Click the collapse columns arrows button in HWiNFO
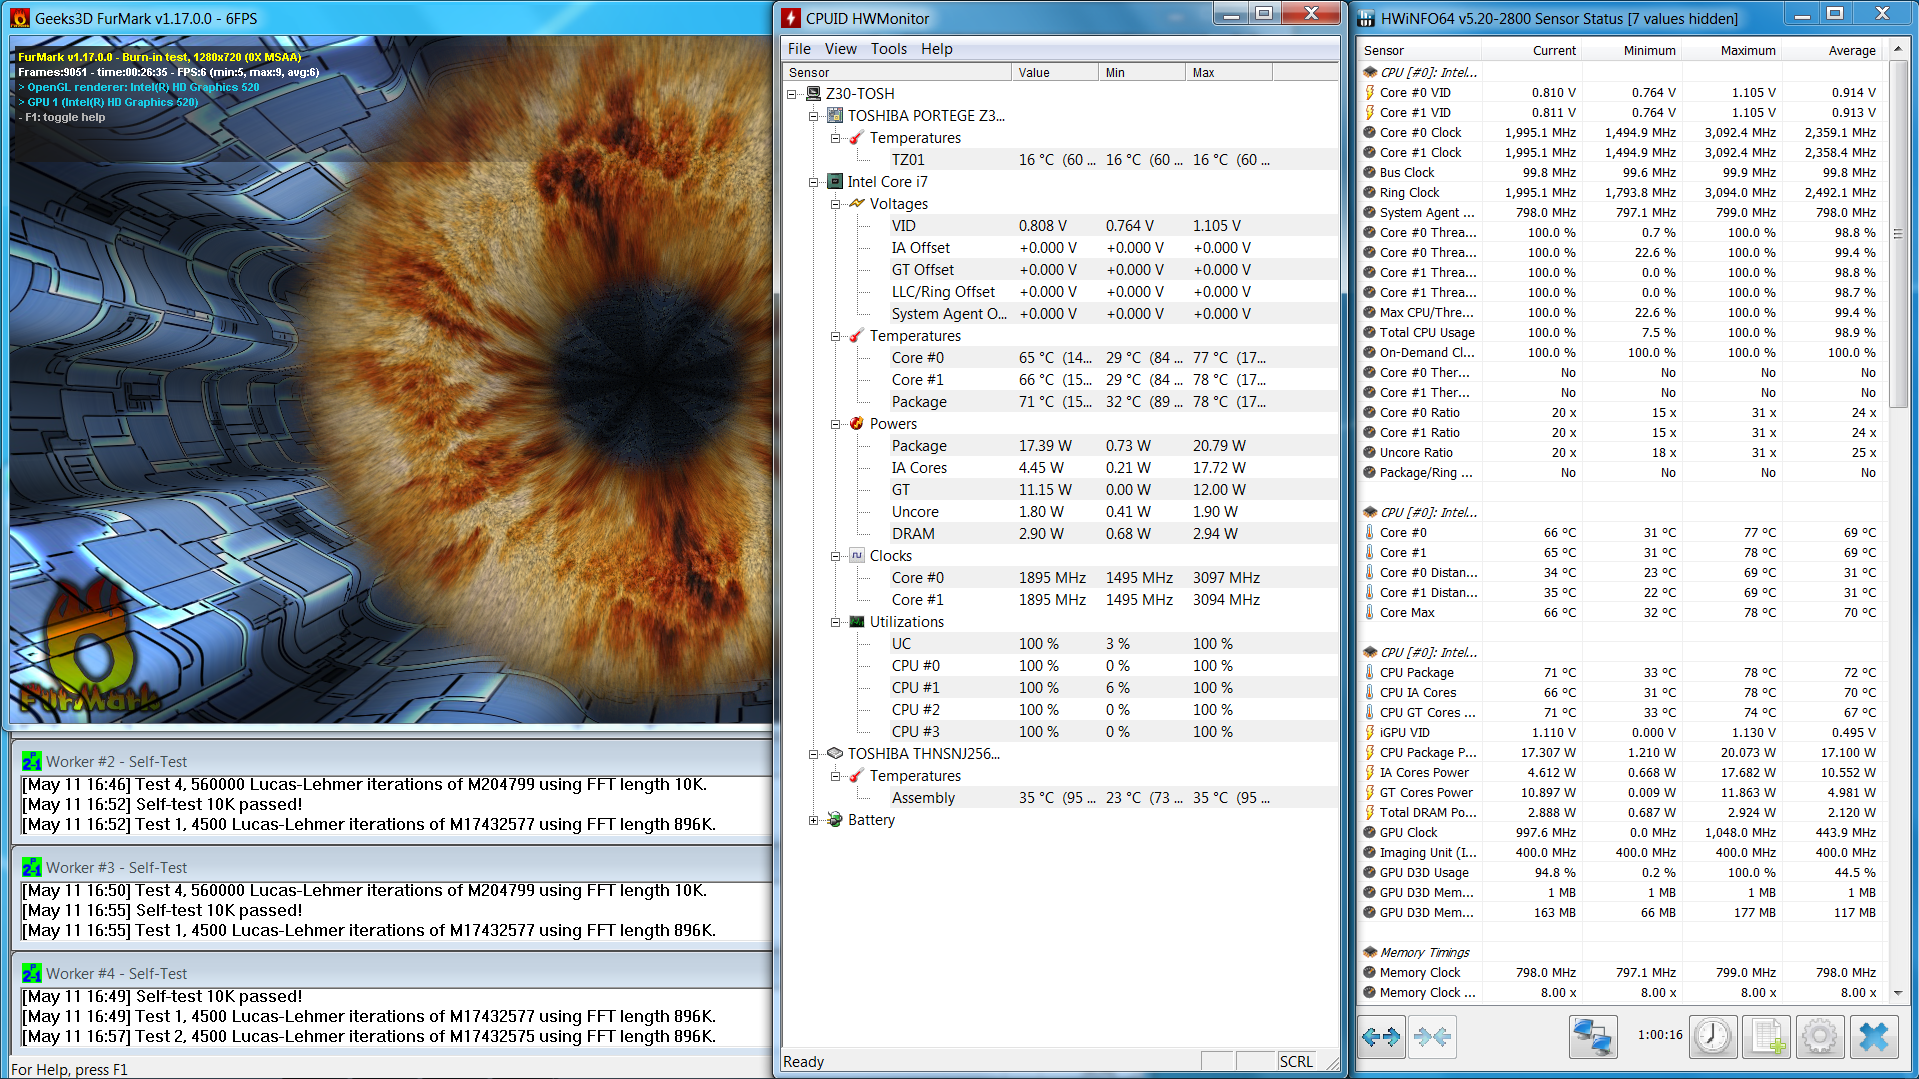1919x1079 pixels. (x=1432, y=1037)
